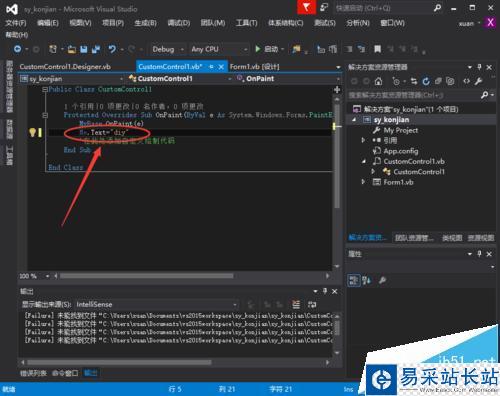
Task: Toggle pin on CustomControl1.vb tab
Action: (211, 67)
